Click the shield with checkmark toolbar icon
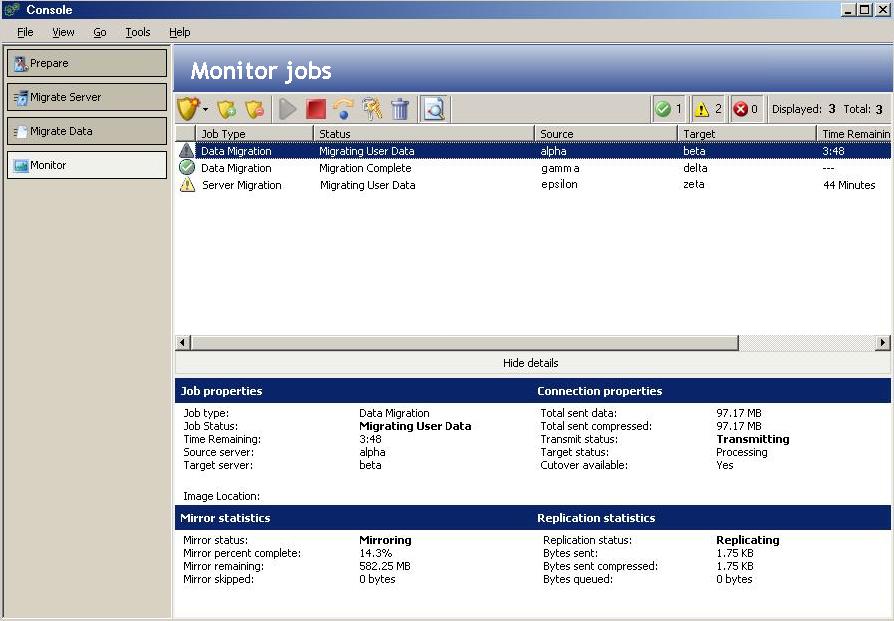This screenshot has height=621, width=894. [187, 109]
